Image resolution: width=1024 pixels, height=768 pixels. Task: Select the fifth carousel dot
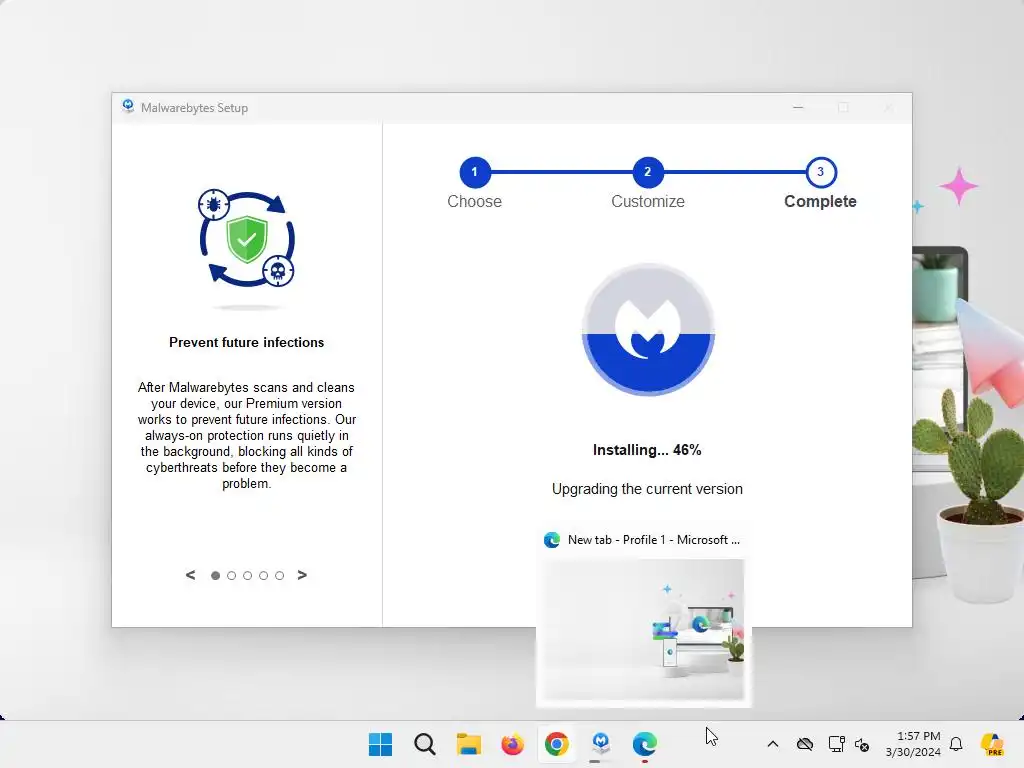[x=280, y=575]
